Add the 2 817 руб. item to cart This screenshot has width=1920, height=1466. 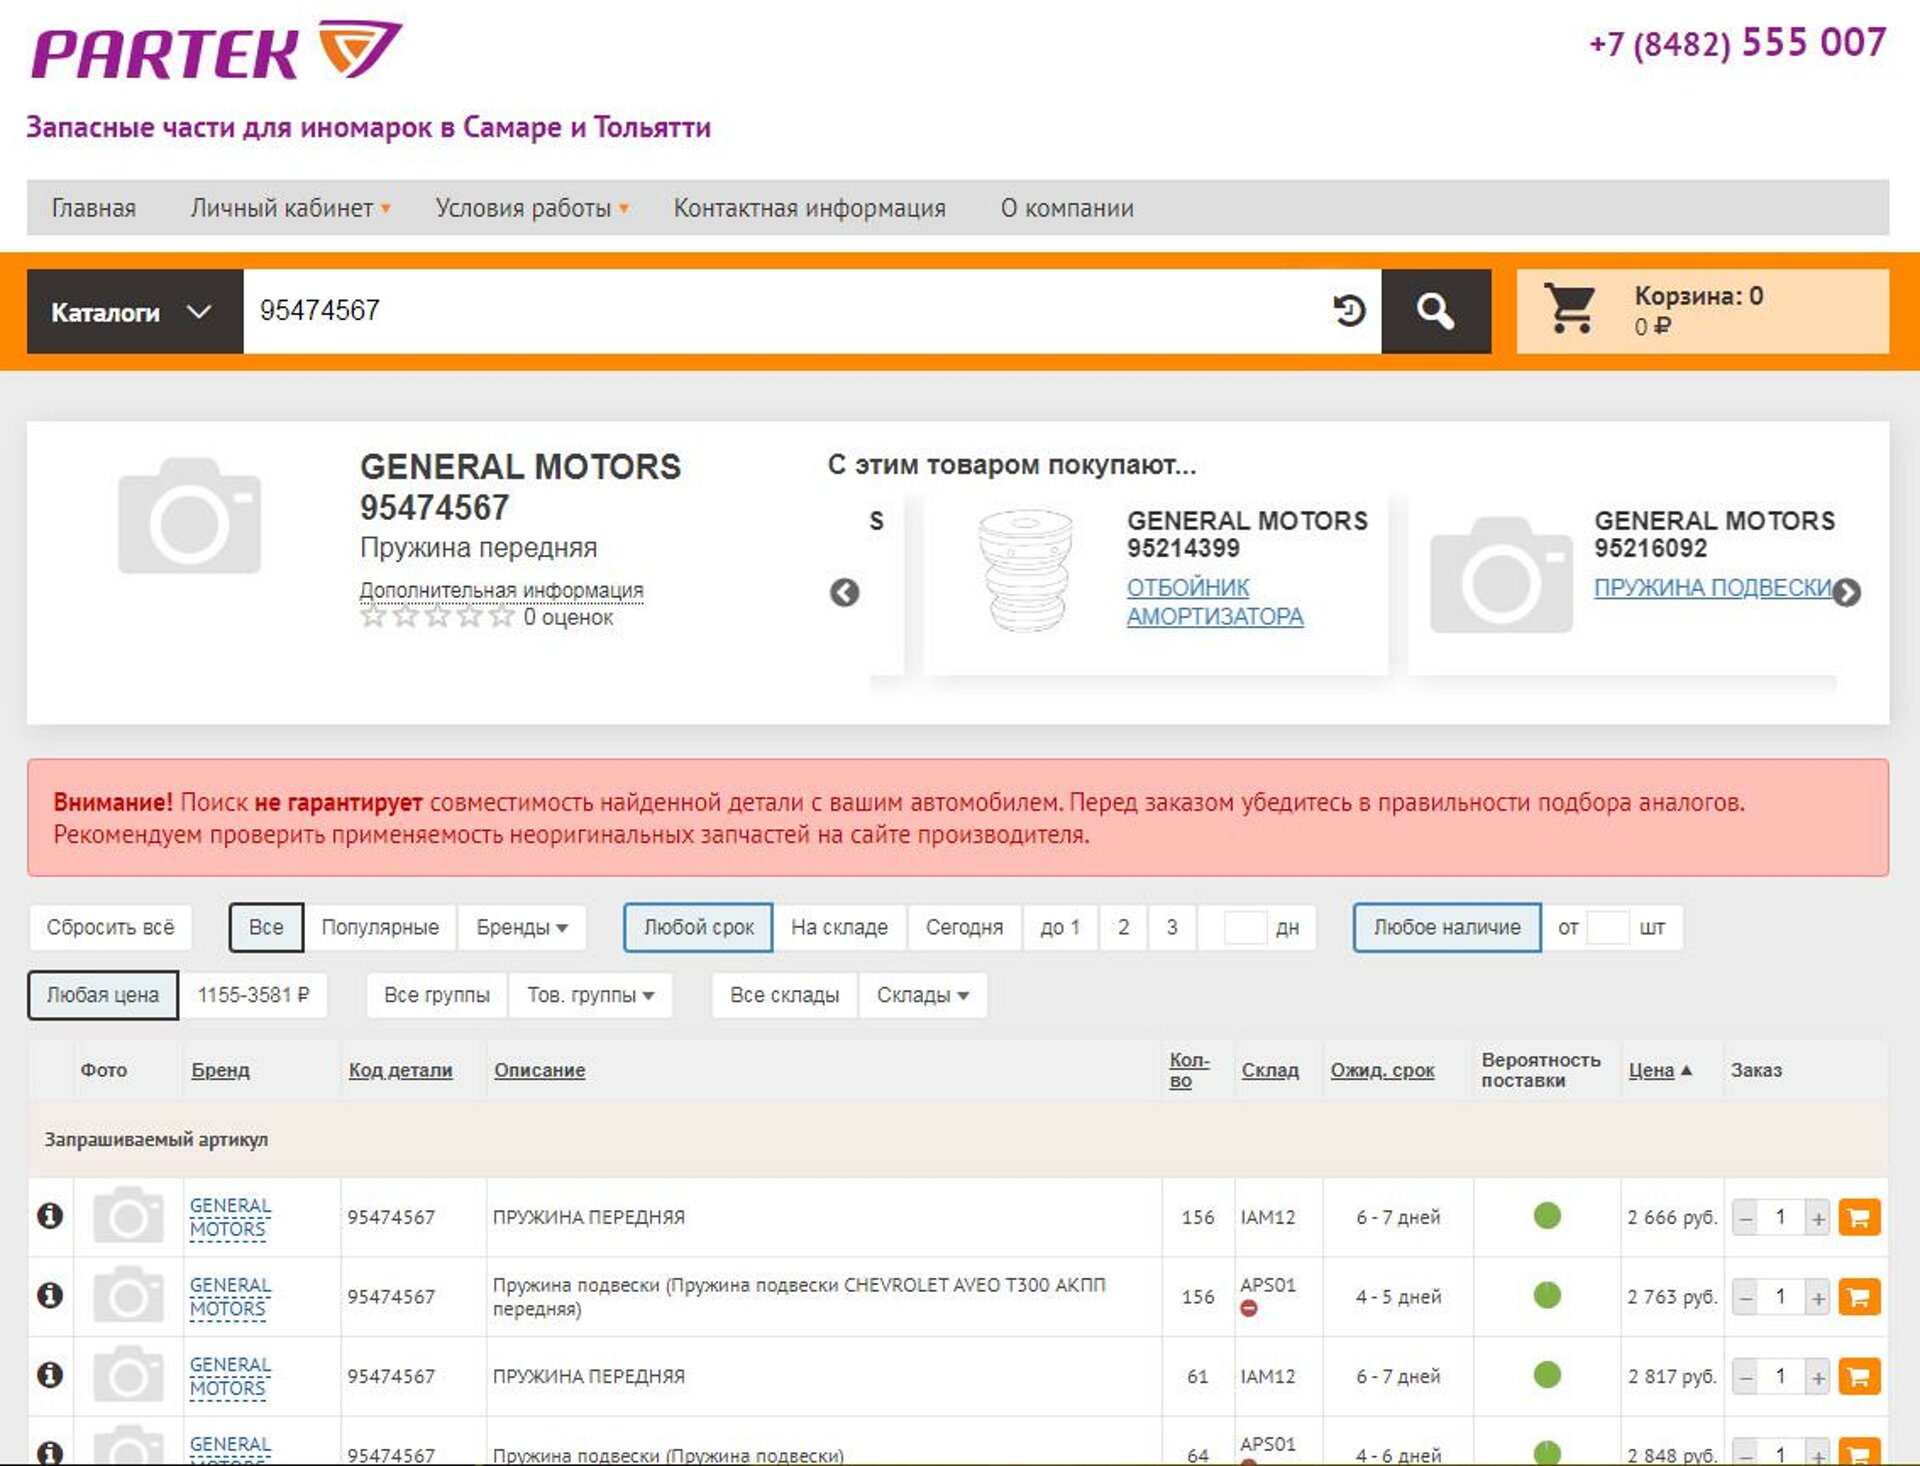1859,1376
